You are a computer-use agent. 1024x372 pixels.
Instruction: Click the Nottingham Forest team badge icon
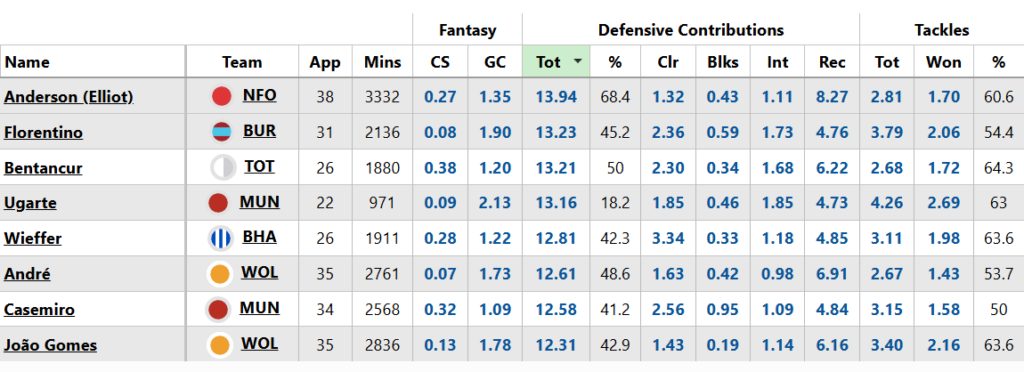pos(222,97)
